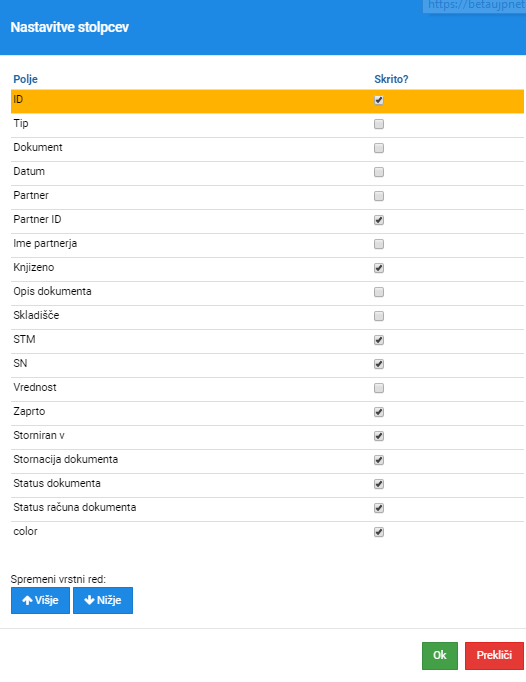Hide the Dokument column via checkbox

click(379, 148)
